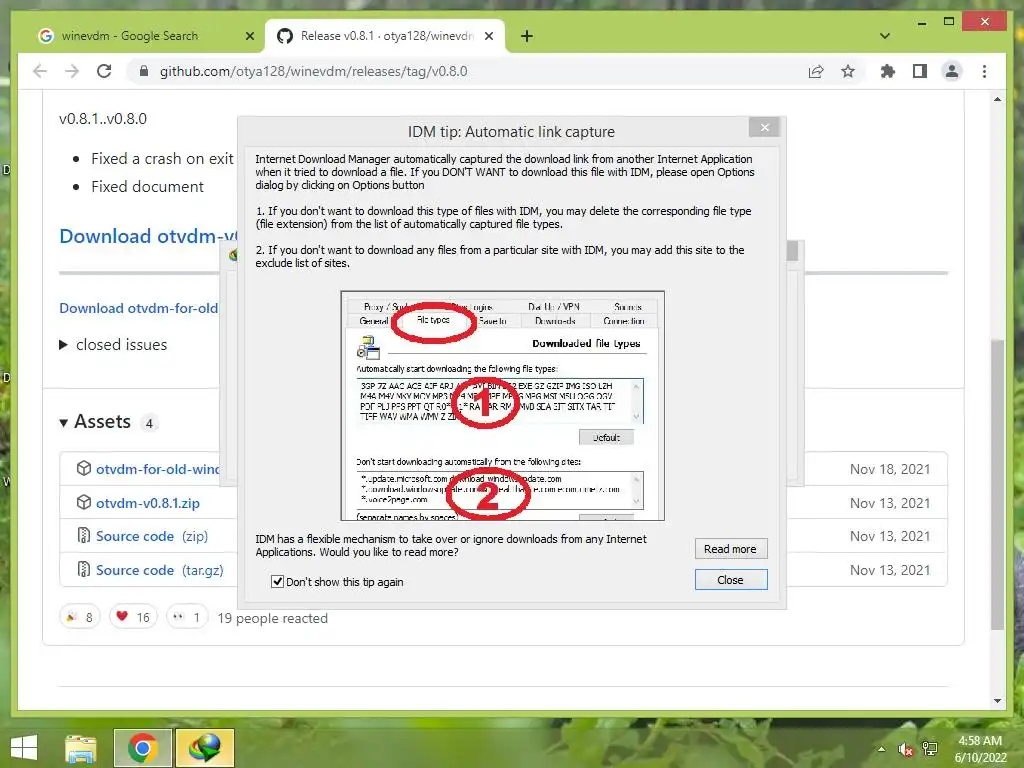Switch to the winevdm Google Search tab
This screenshot has width=1024, height=768.
pyautogui.click(x=129, y=36)
